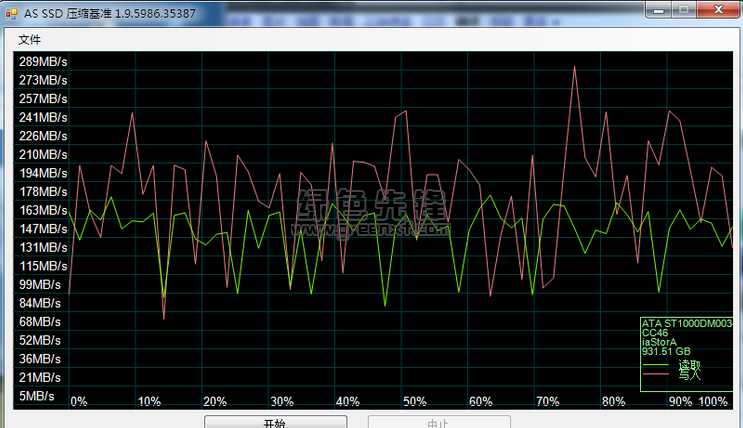Click the 68MB/s axis label
Screen dimensions: 743x428
click(40, 322)
